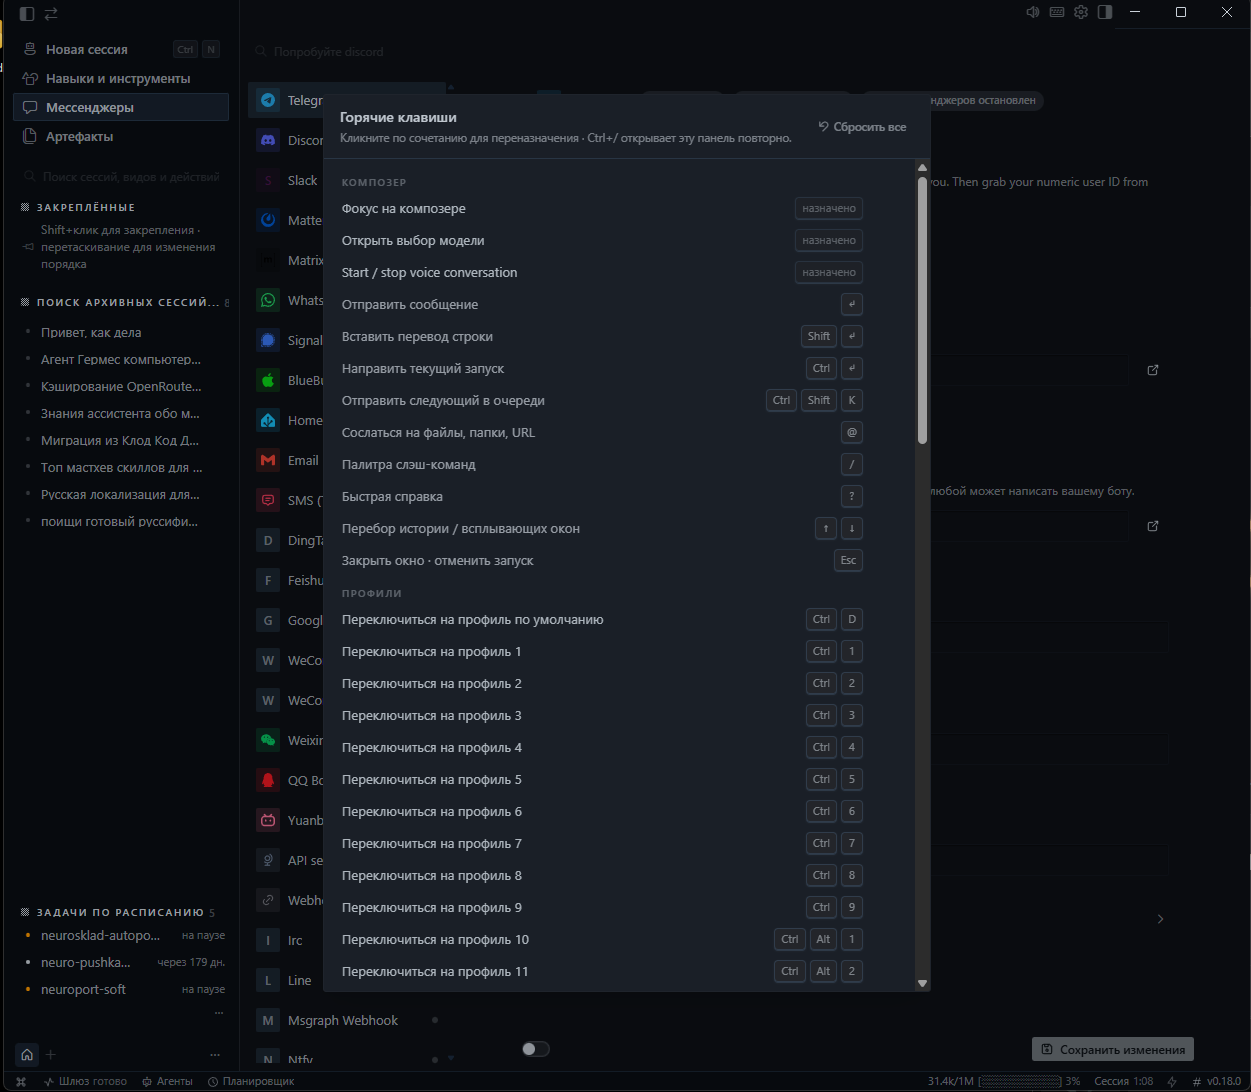Open settings via the gear icon
The image size is (1251, 1092).
point(1081,12)
